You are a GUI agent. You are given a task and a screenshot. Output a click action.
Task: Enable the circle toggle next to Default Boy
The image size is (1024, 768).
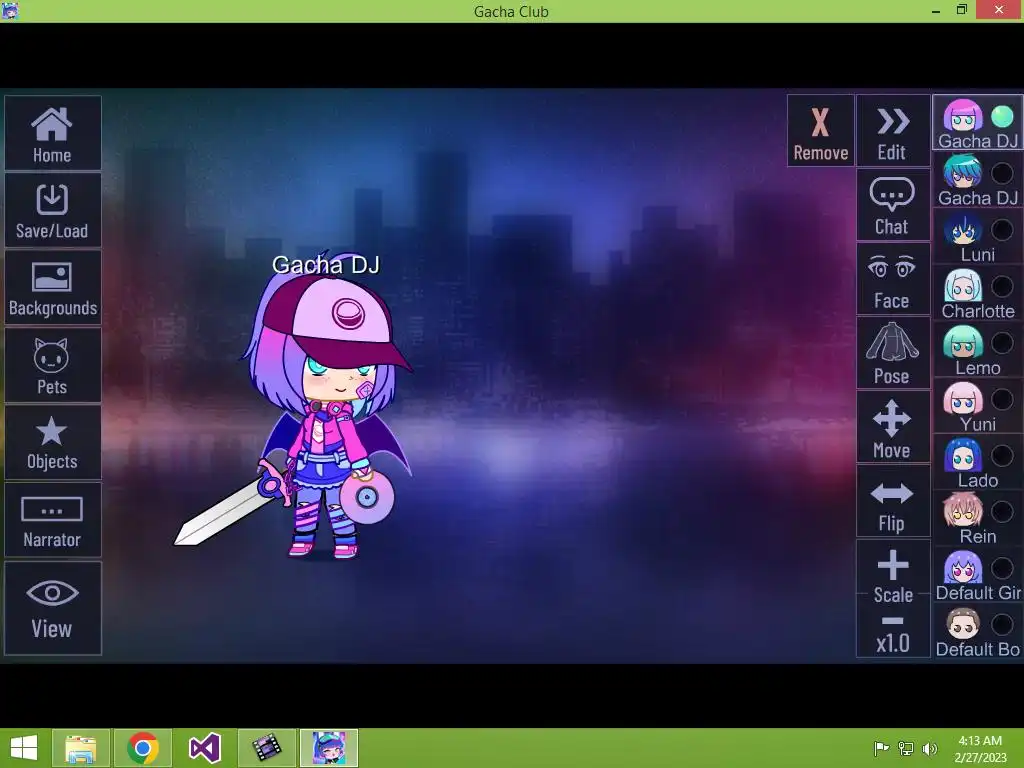[1002, 625]
